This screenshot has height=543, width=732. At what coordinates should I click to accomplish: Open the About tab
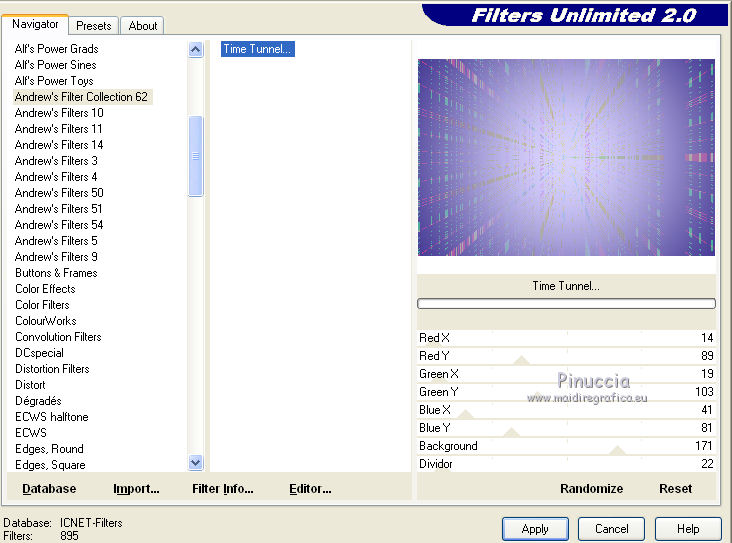pyautogui.click(x=142, y=26)
